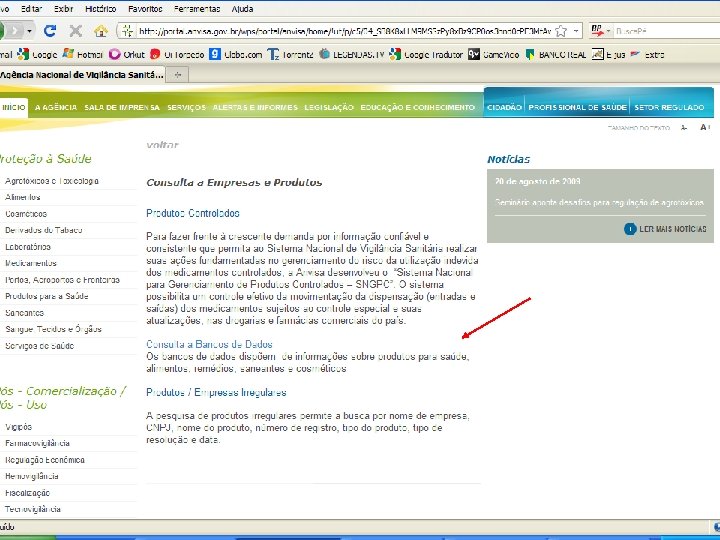Select Tecnovigilância in sidebar
Viewport: 720px width, 540px height.
(33, 509)
